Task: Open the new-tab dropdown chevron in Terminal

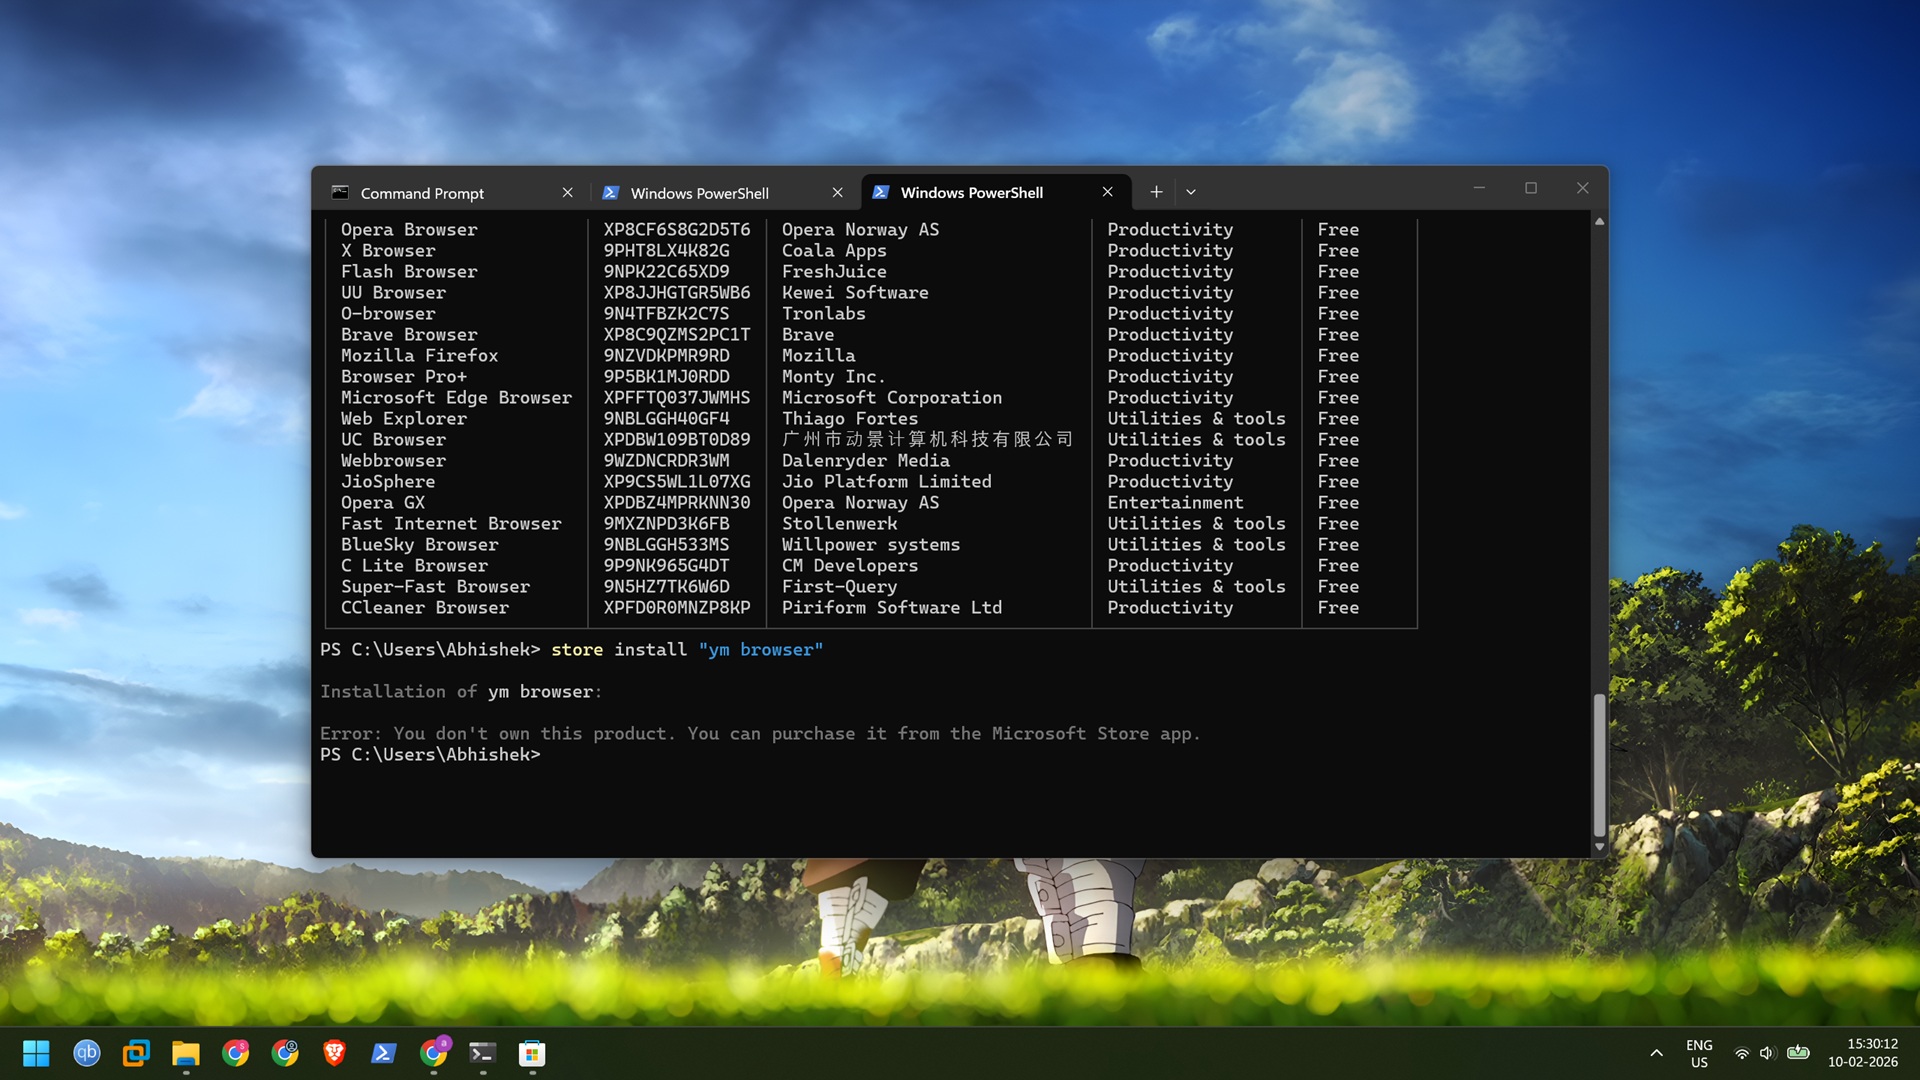Action: click(x=1191, y=191)
